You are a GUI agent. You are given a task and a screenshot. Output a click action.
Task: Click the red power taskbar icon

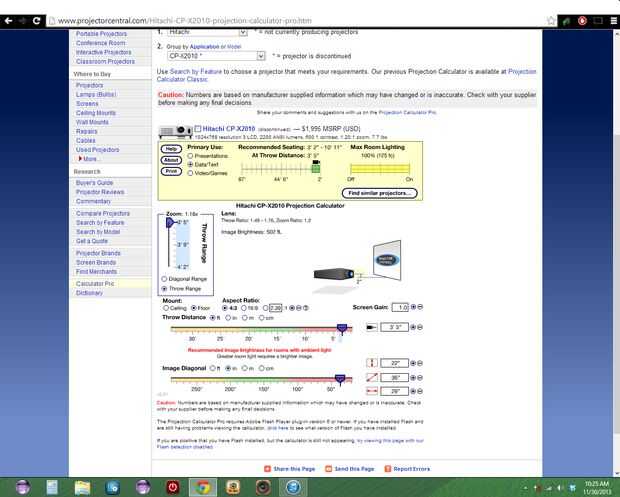[173, 487]
